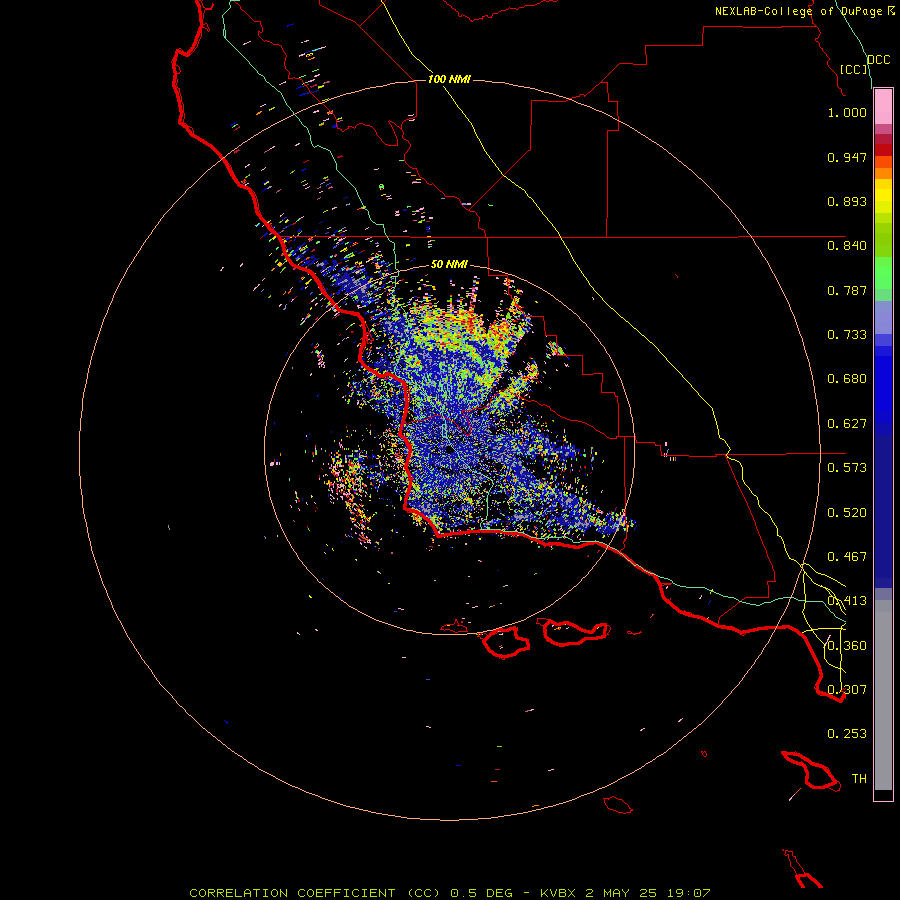The width and height of the screenshot is (900, 900).
Task: Click the DCC label above legend
Action: click(879, 60)
